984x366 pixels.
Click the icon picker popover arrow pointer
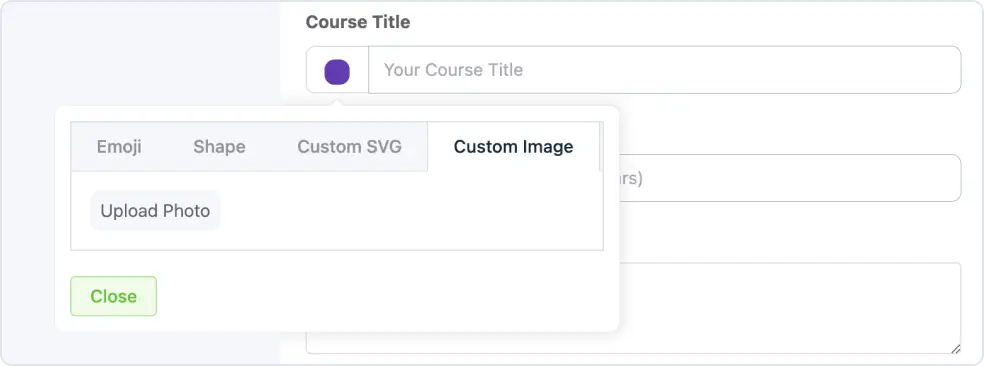[337, 100]
